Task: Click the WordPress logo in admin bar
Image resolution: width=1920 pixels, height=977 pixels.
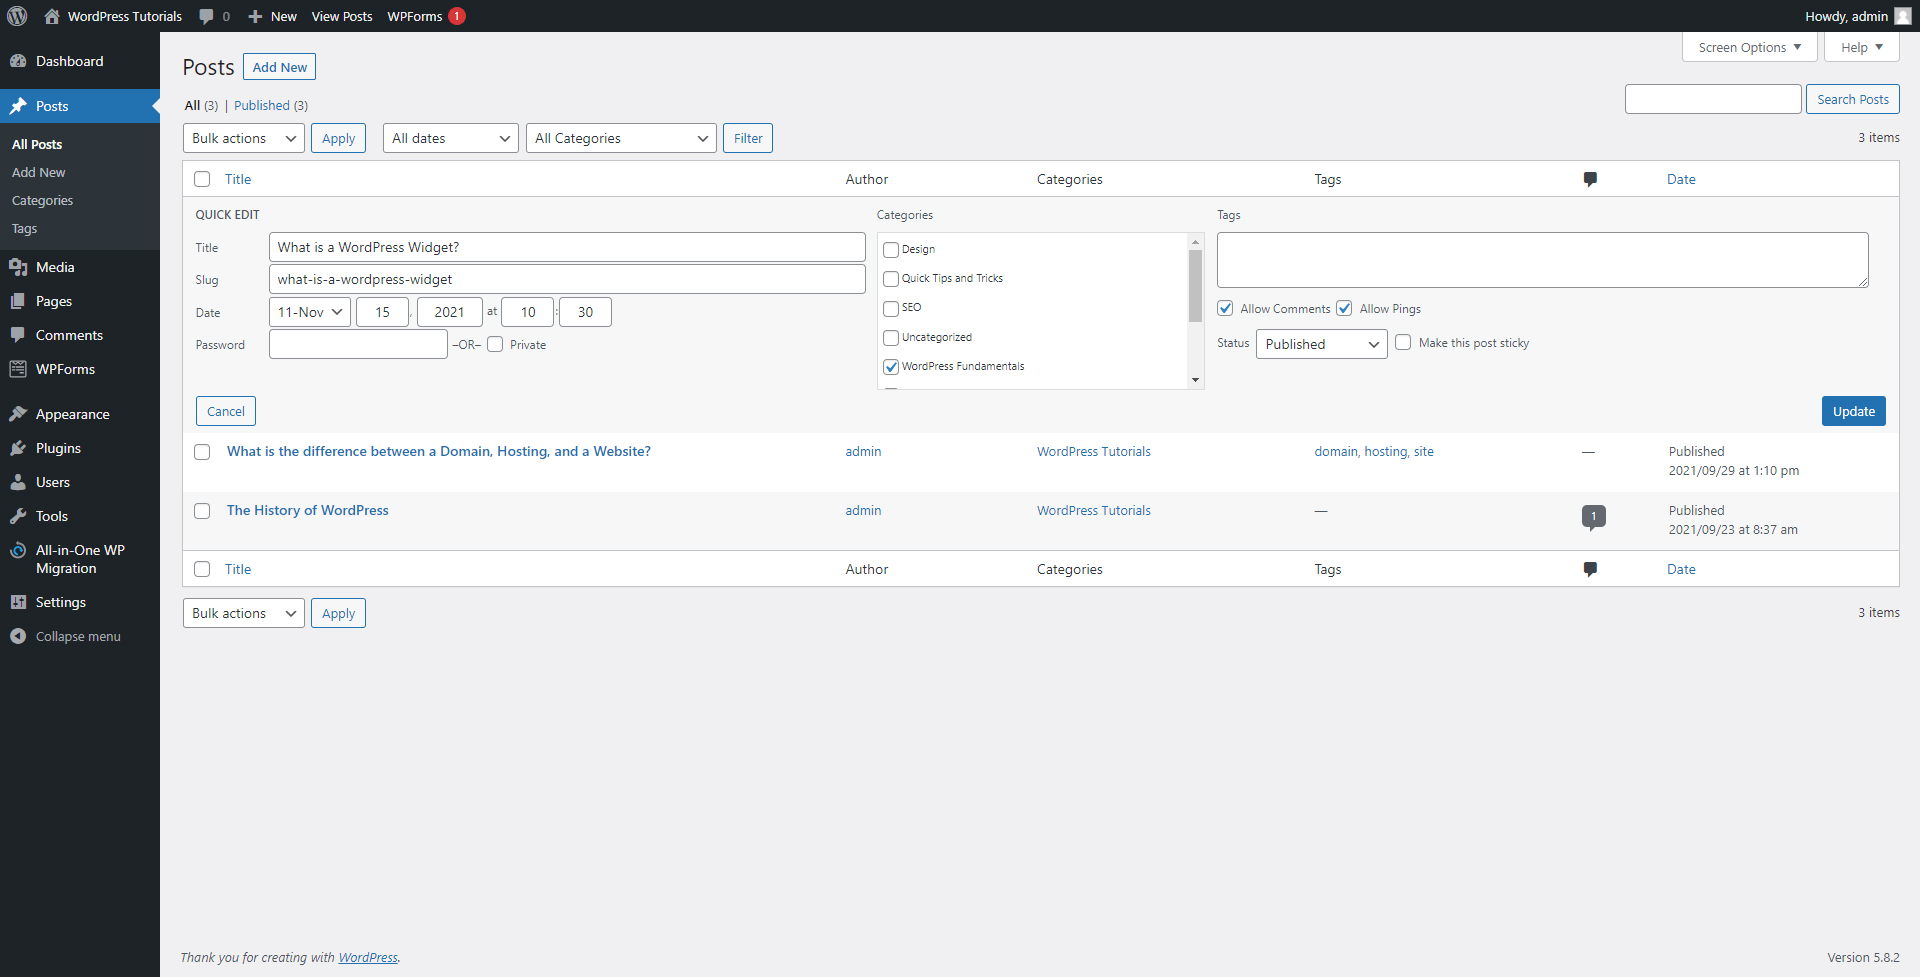Action: [17, 16]
